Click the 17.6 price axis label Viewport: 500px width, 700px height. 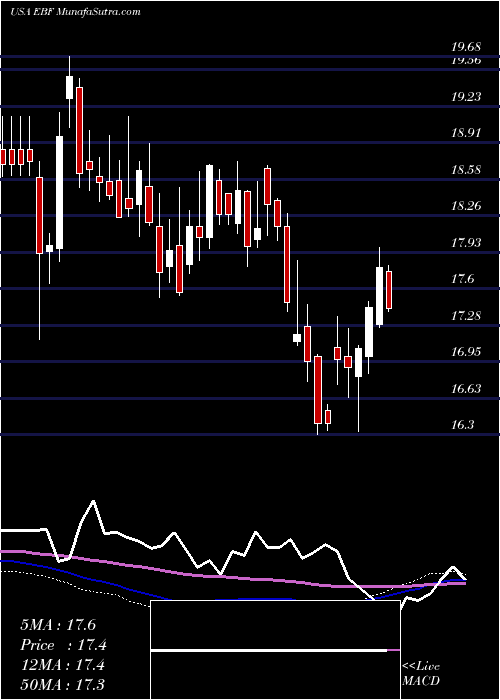pos(462,279)
